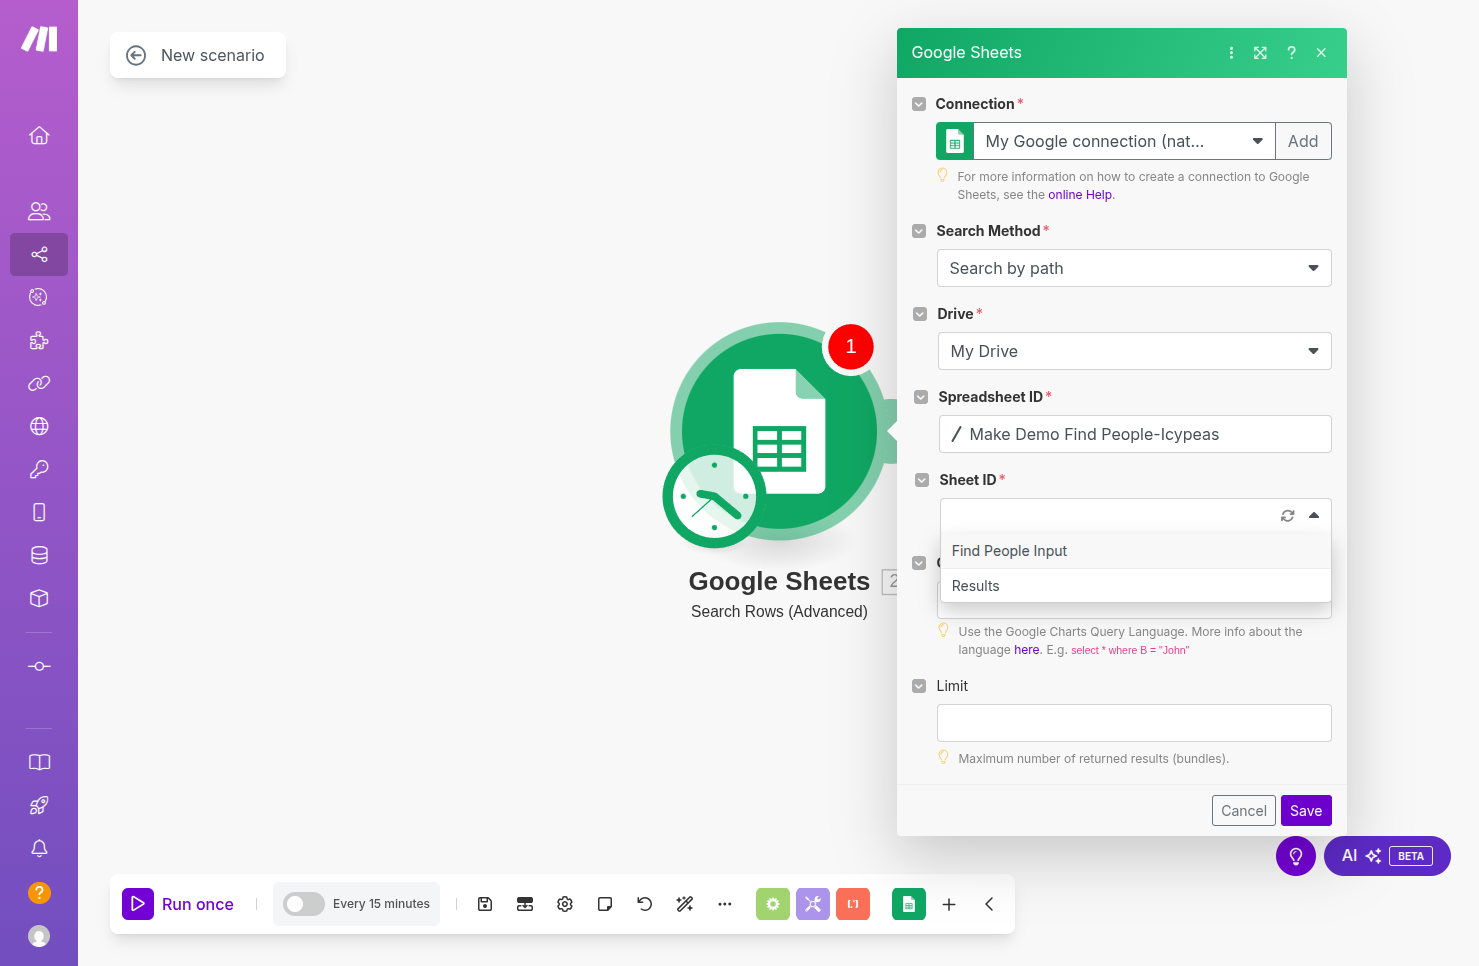Click the orange help question icon
The height and width of the screenshot is (966, 1479).
(39, 892)
